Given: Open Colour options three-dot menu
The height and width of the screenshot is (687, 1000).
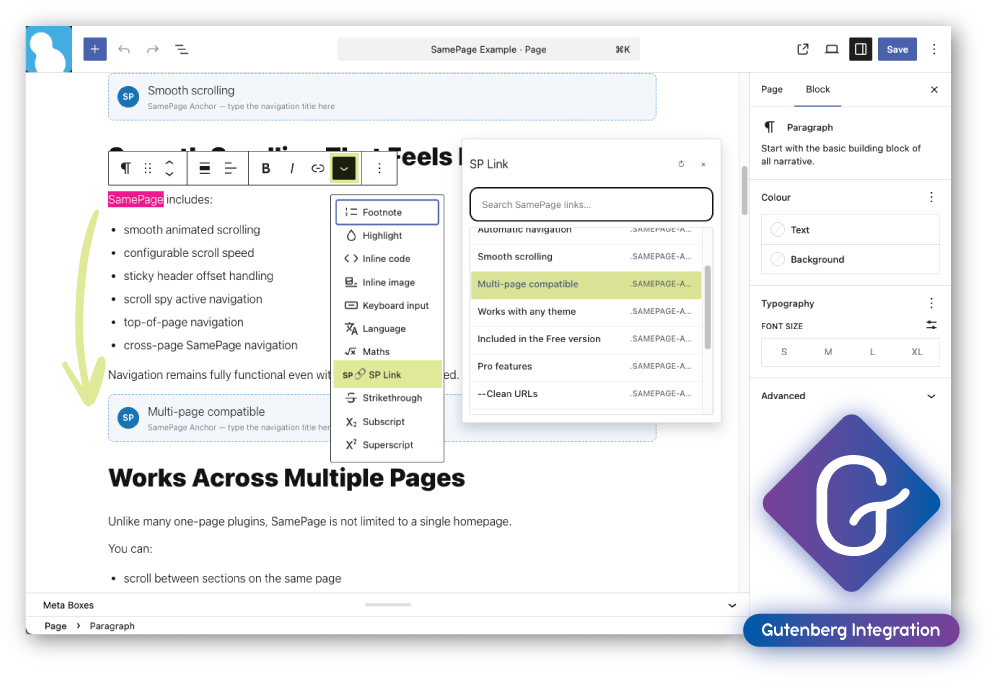Looking at the screenshot, I should pyautogui.click(x=931, y=197).
